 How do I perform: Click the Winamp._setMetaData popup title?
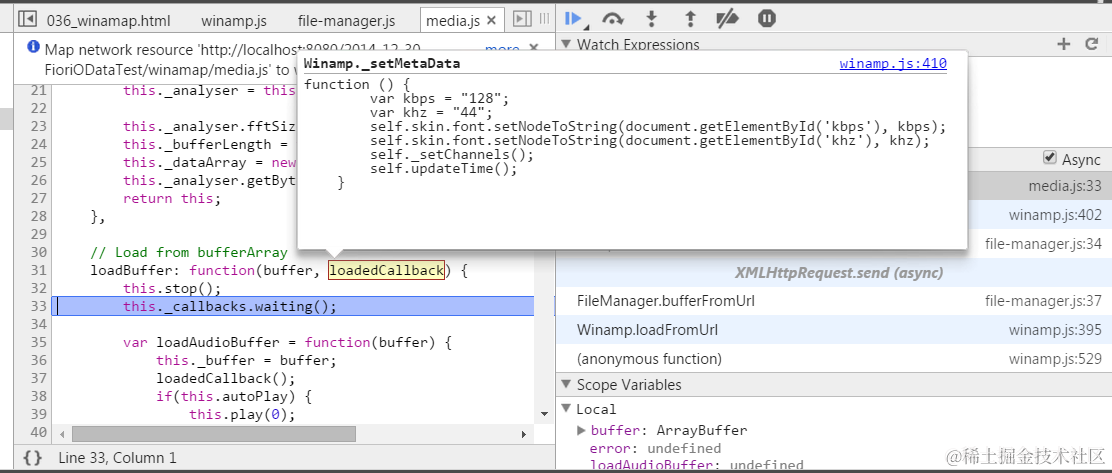(x=382, y=64)
